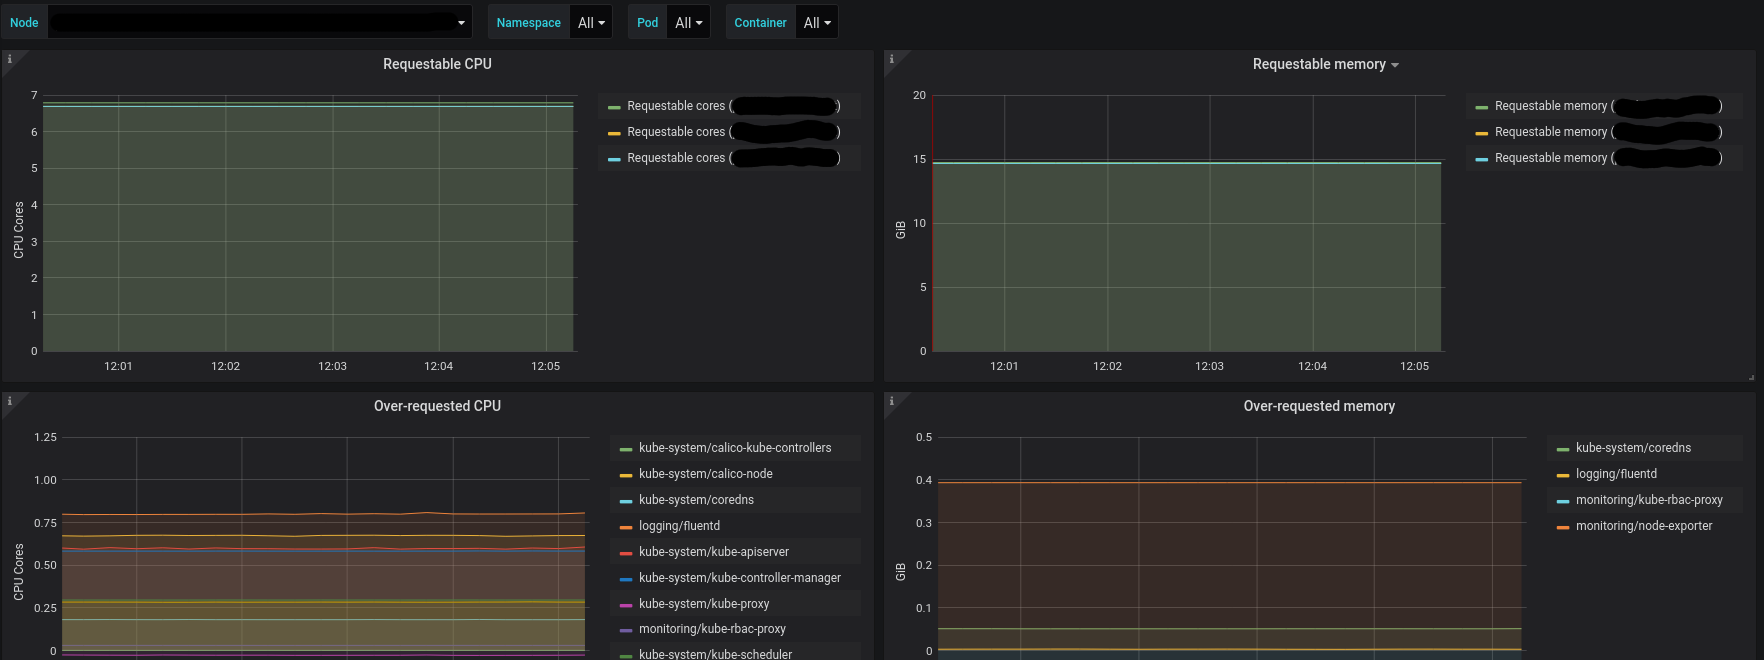The height and width of the screenshot is (660, 1764).
Task: Toggle monitoring/node-exporter series in memory legend
Action: coord(1643,526)
